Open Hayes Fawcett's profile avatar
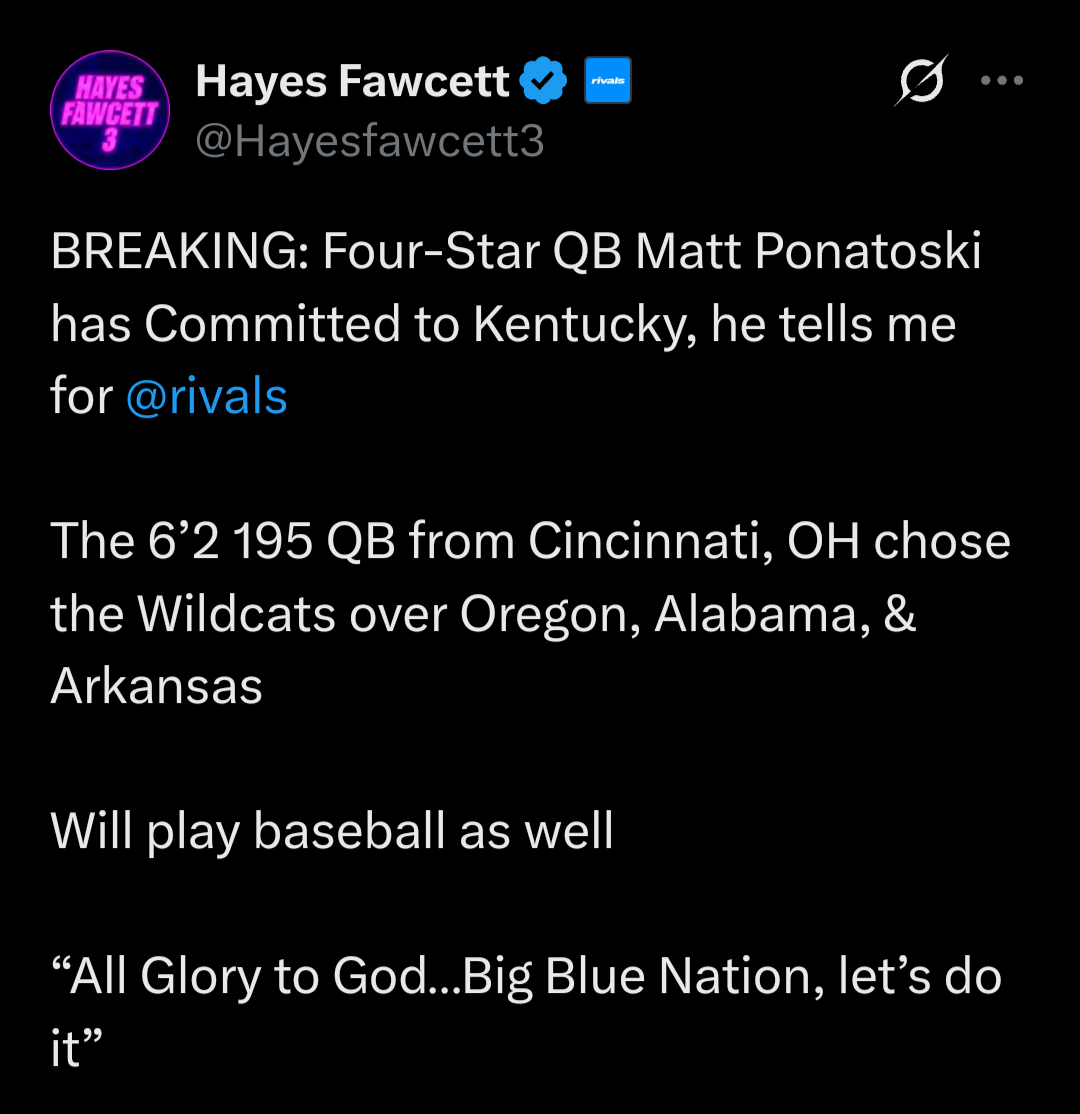 coord(109,110)
